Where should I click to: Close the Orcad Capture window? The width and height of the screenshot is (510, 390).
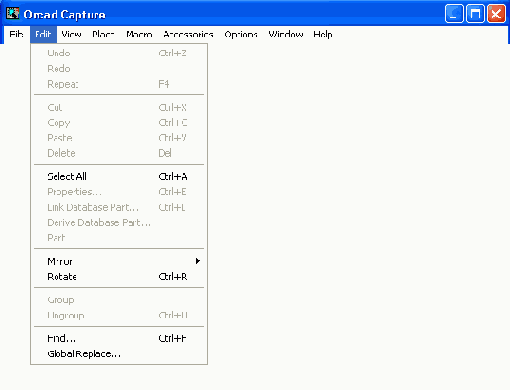pyautogui.click(x=496, y=14)
